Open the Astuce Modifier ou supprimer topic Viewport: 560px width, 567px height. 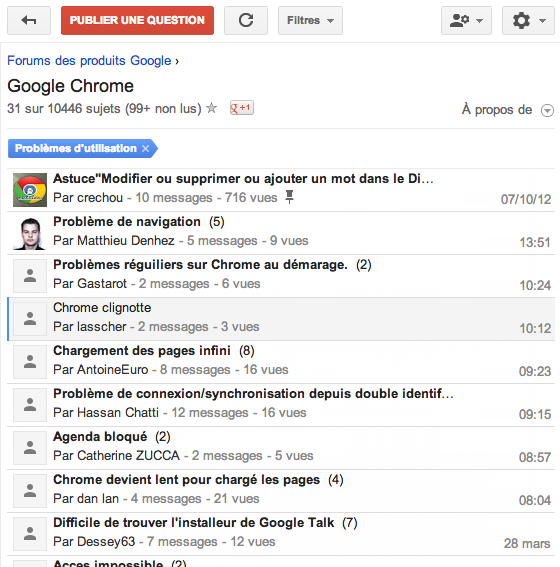click(x=243, y=179)
